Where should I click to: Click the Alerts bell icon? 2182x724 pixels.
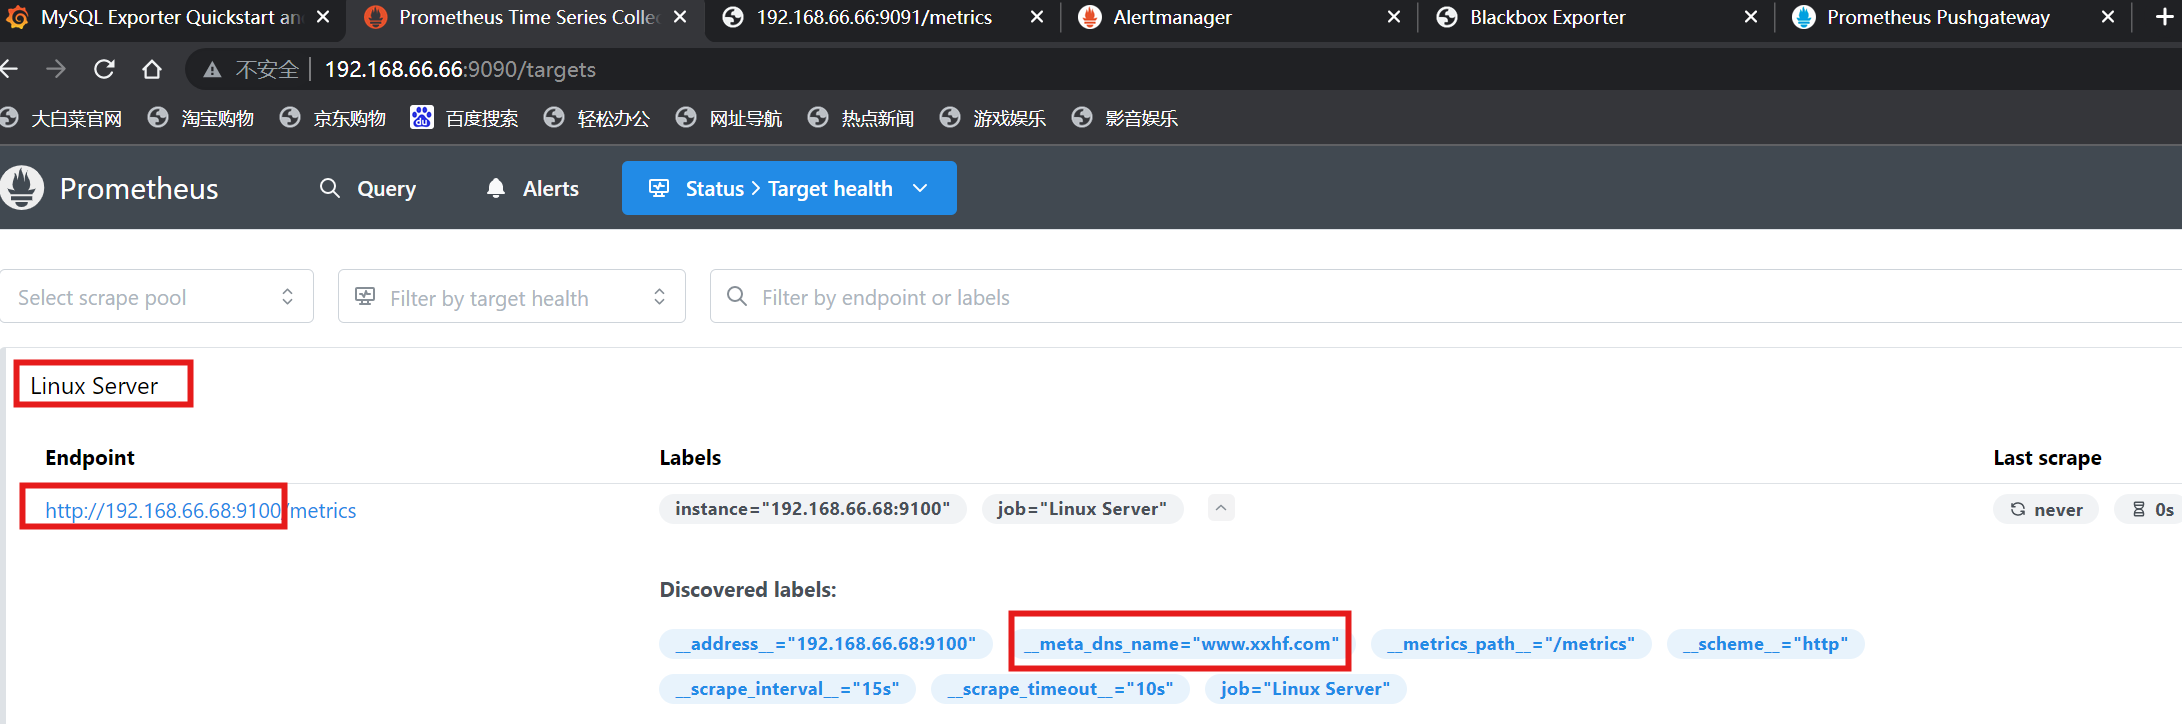pos(495,188)
